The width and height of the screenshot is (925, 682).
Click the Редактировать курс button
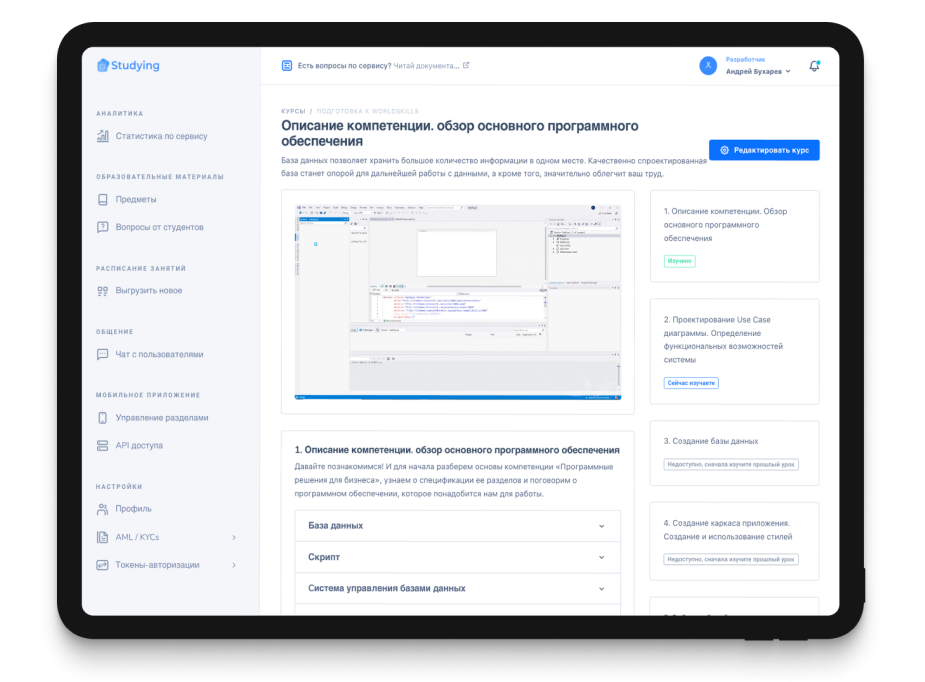point(764,150)
